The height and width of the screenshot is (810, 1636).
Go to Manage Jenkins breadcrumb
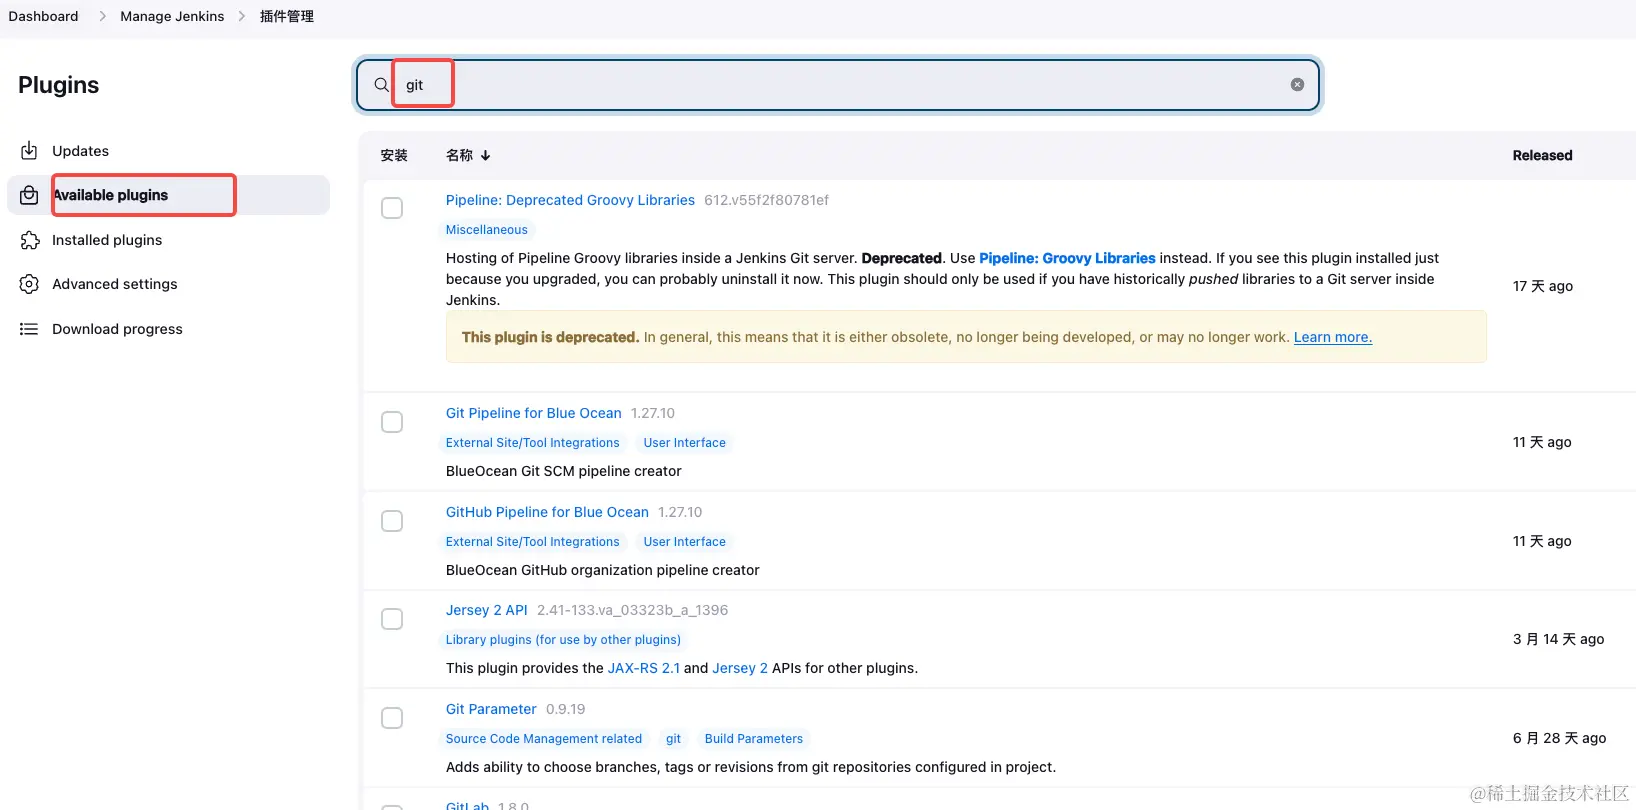(x=172, y=16)
